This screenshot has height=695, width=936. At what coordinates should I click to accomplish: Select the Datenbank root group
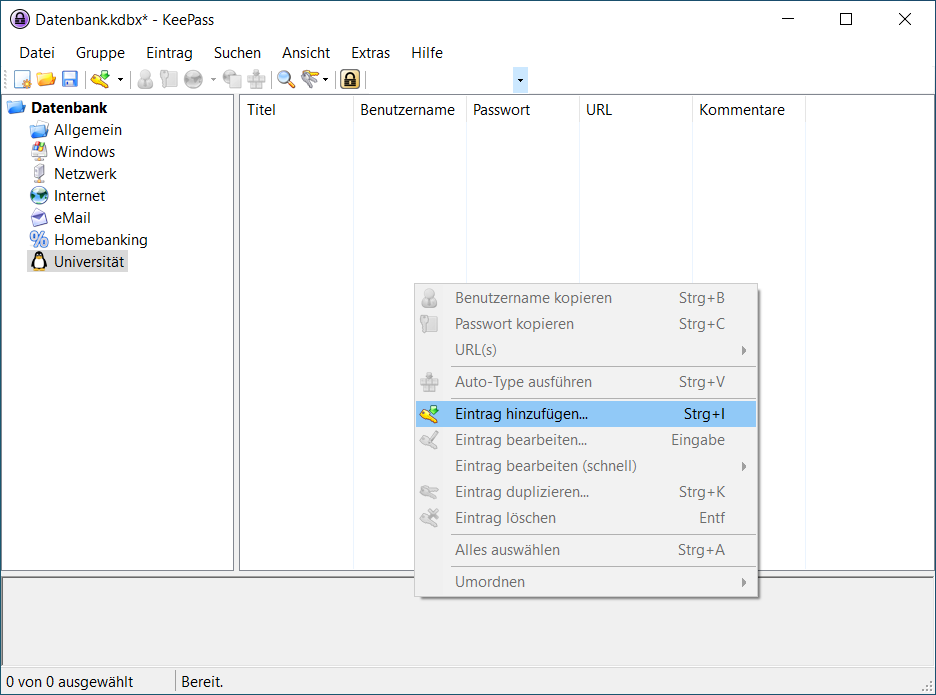69,107
